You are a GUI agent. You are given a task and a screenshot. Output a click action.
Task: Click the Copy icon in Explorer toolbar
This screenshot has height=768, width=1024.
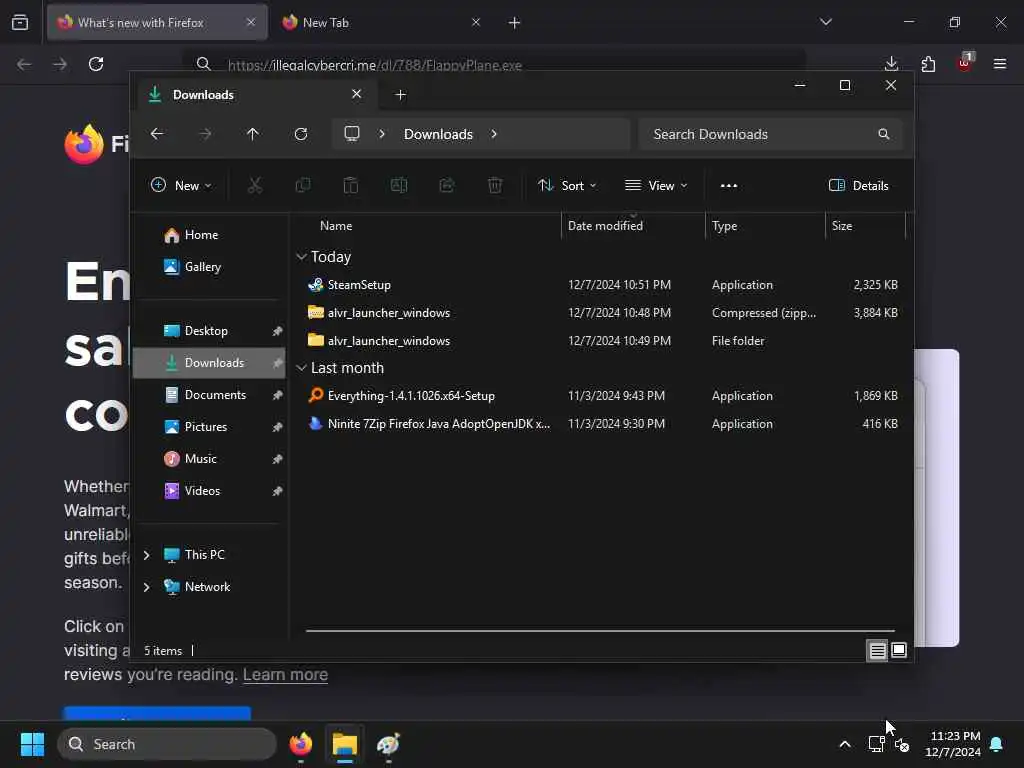303,185
